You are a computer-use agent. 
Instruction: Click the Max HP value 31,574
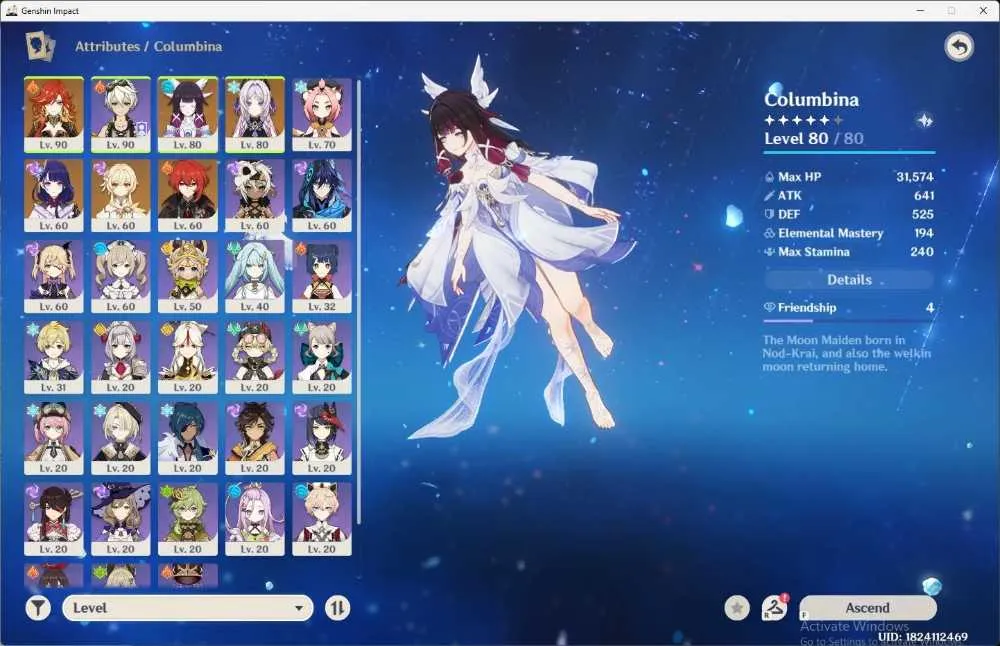915,177
